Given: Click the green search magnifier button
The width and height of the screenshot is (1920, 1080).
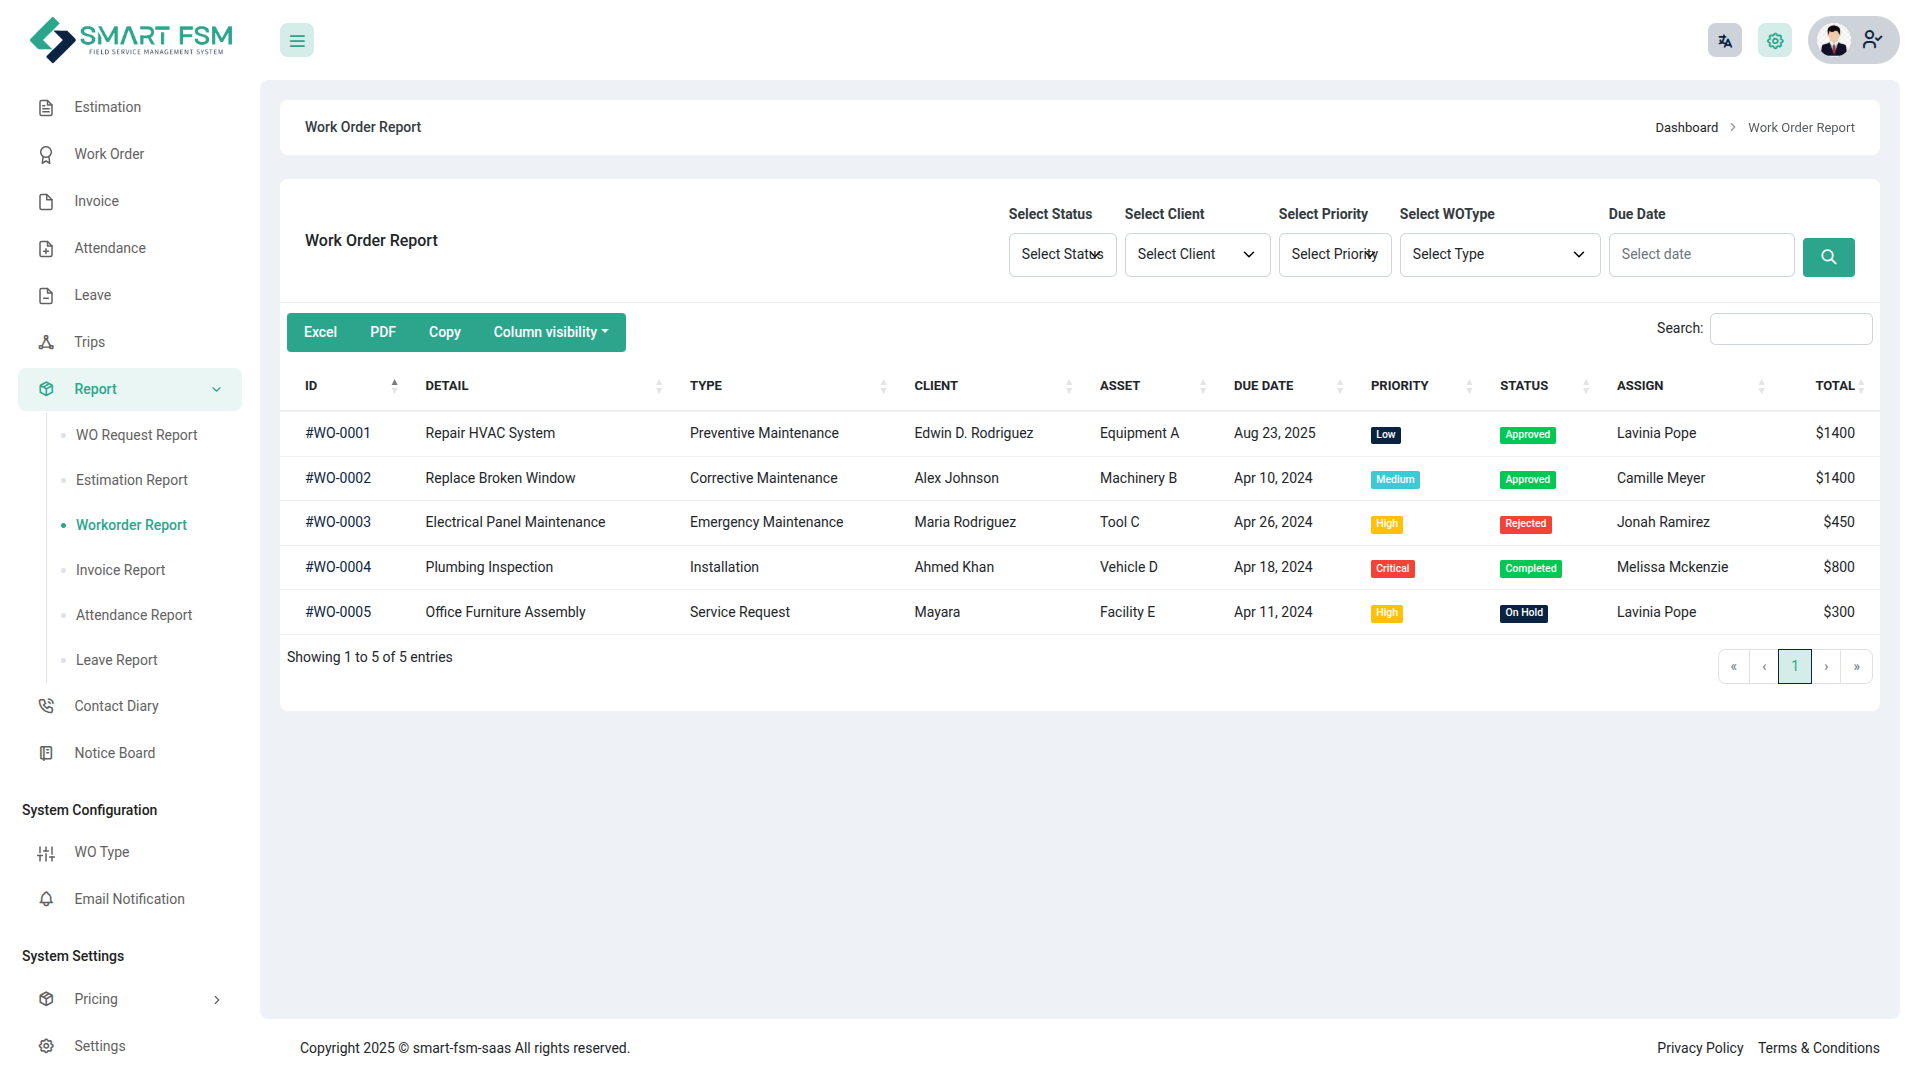Looking at the screenshot, I should (1828, 257).
